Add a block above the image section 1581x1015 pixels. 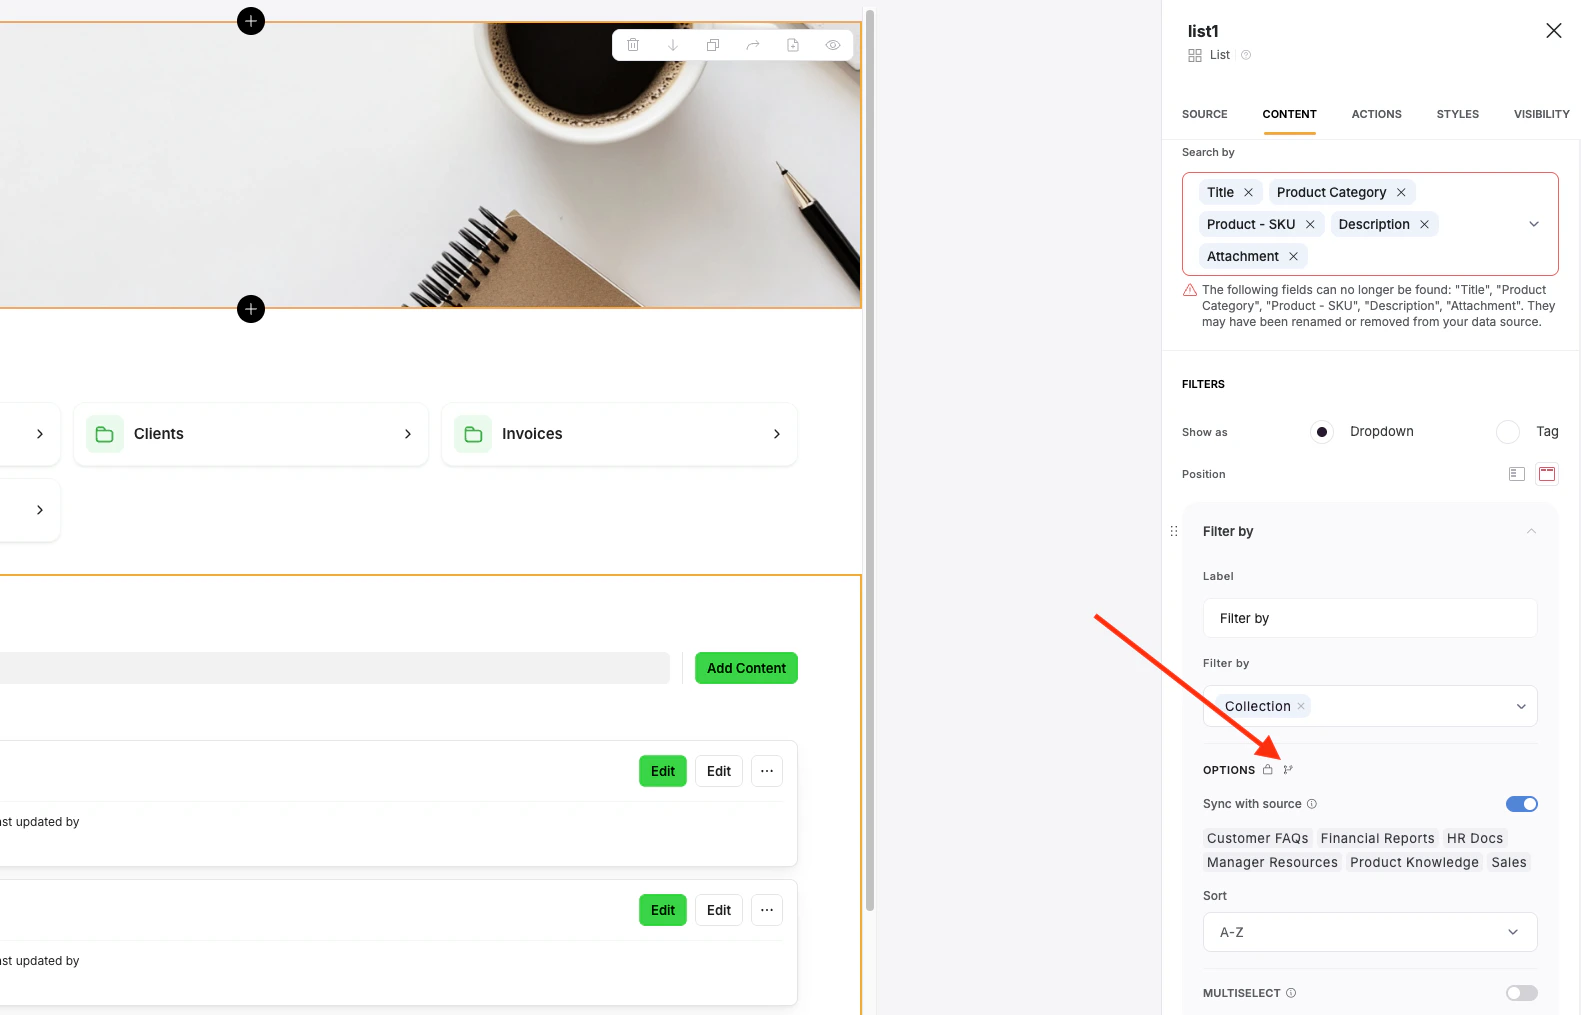pyautogui.click(x=251, y=21)
